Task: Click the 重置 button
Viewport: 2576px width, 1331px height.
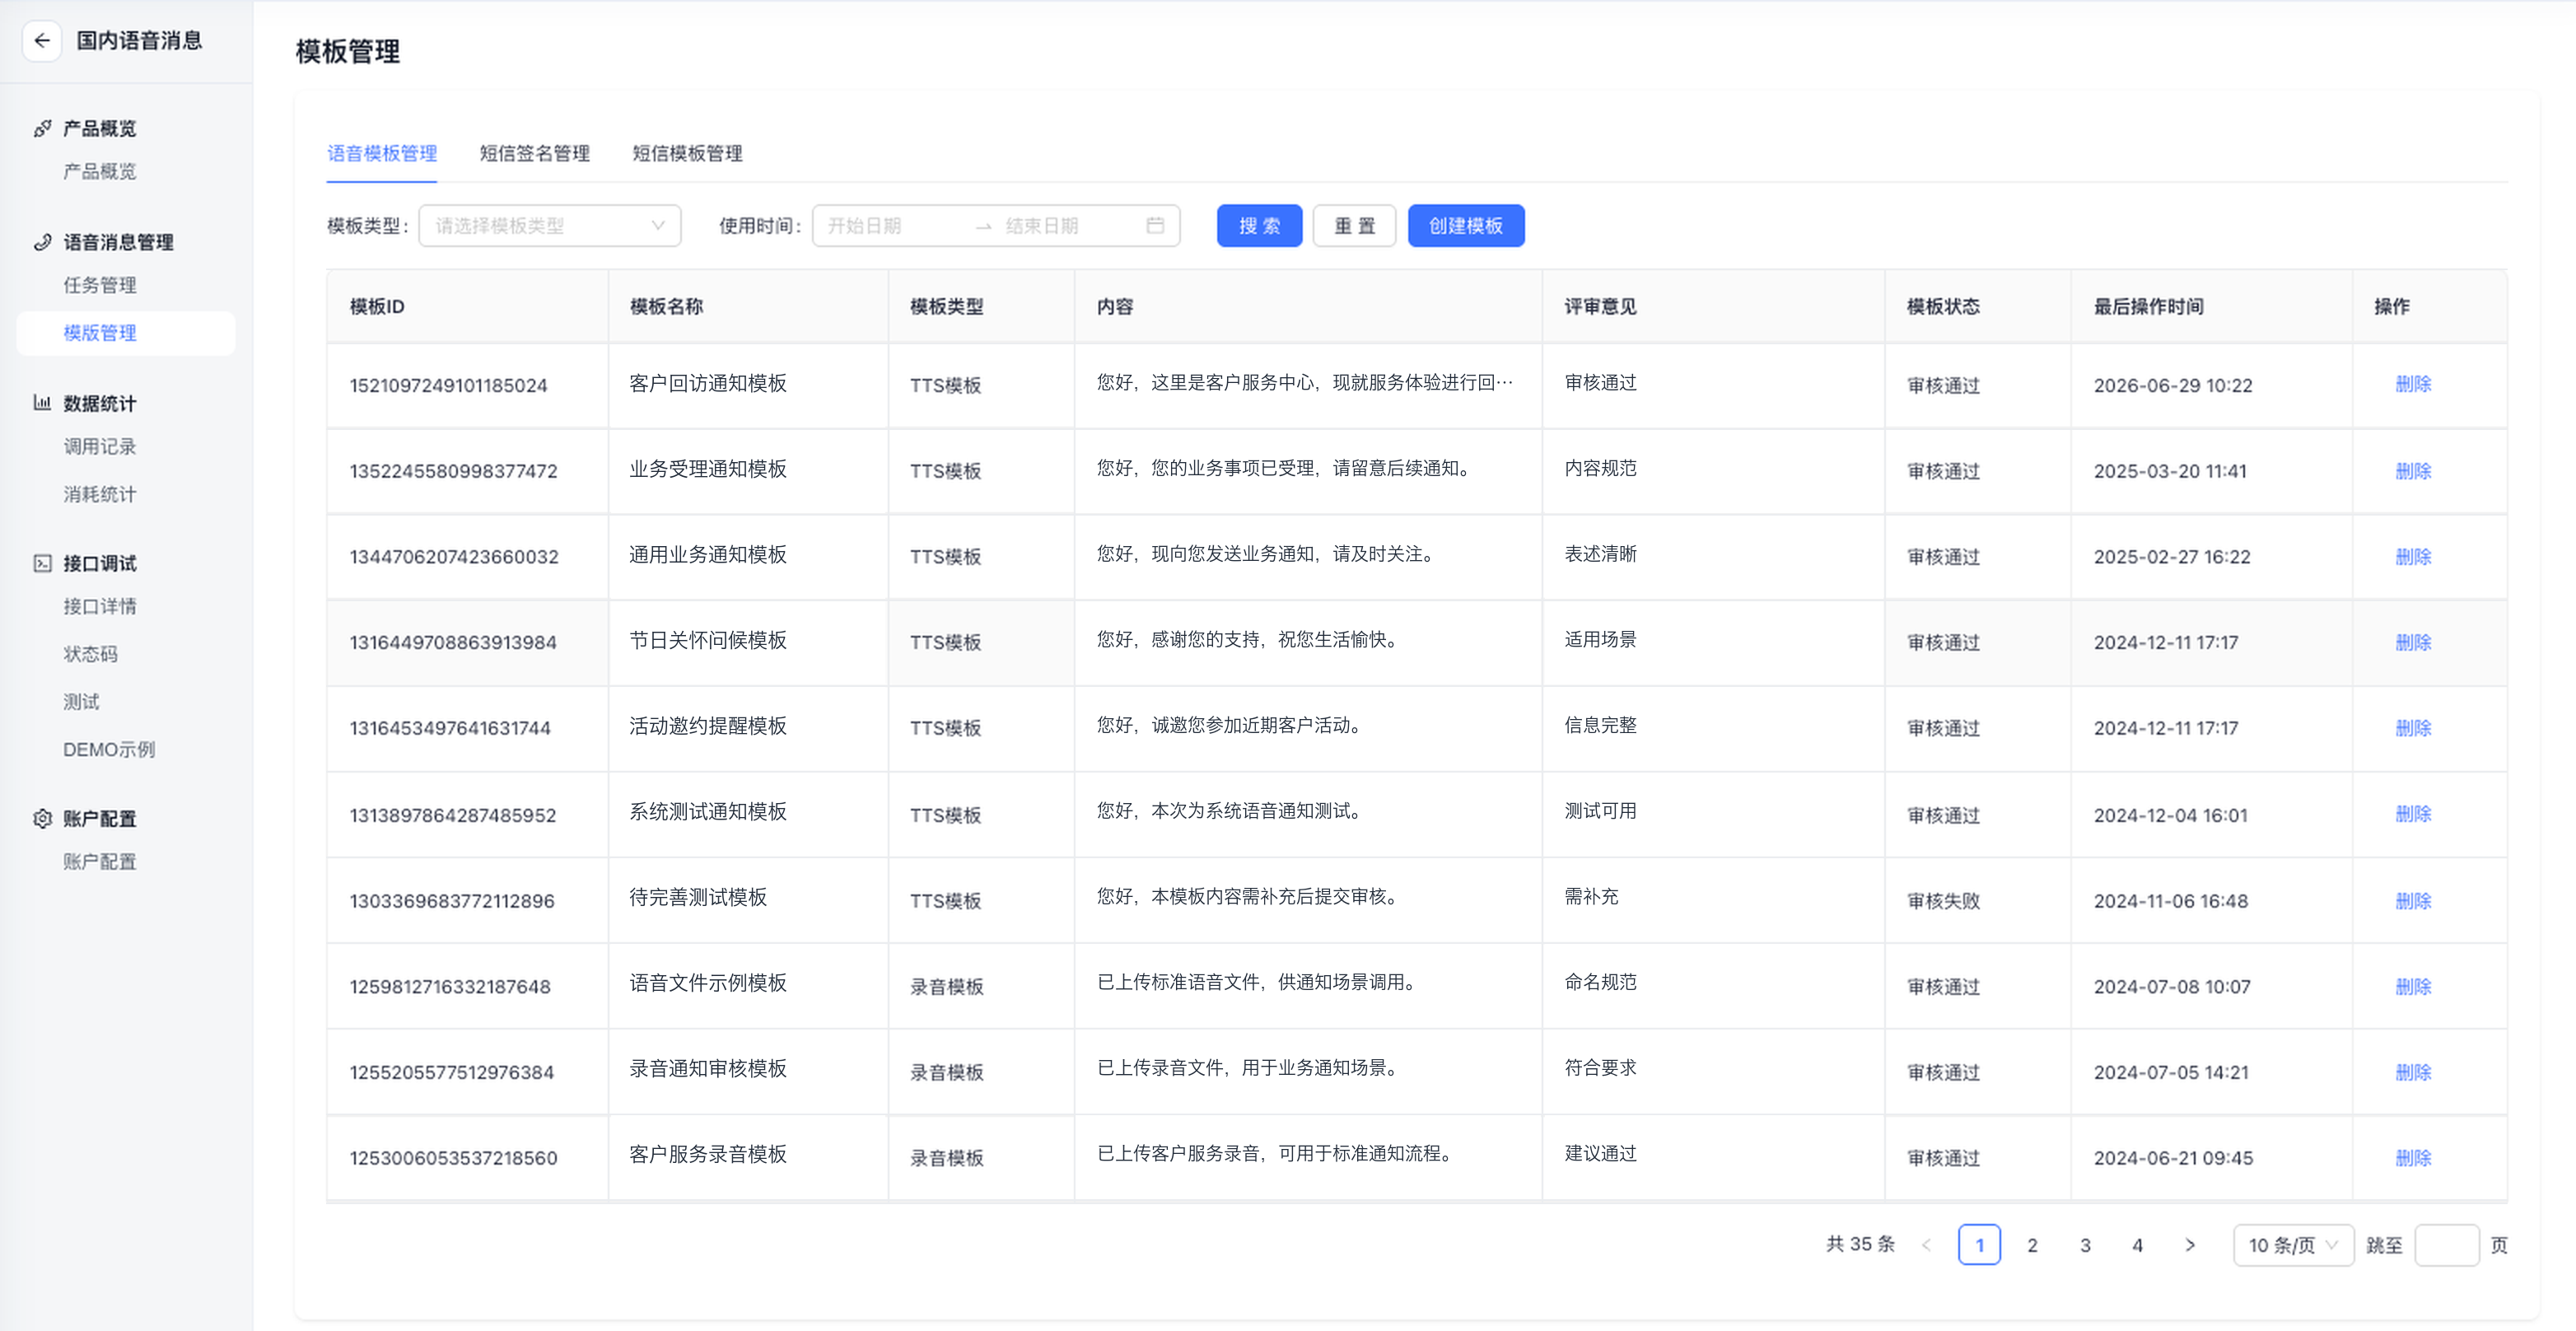Action: [1354, 225]
